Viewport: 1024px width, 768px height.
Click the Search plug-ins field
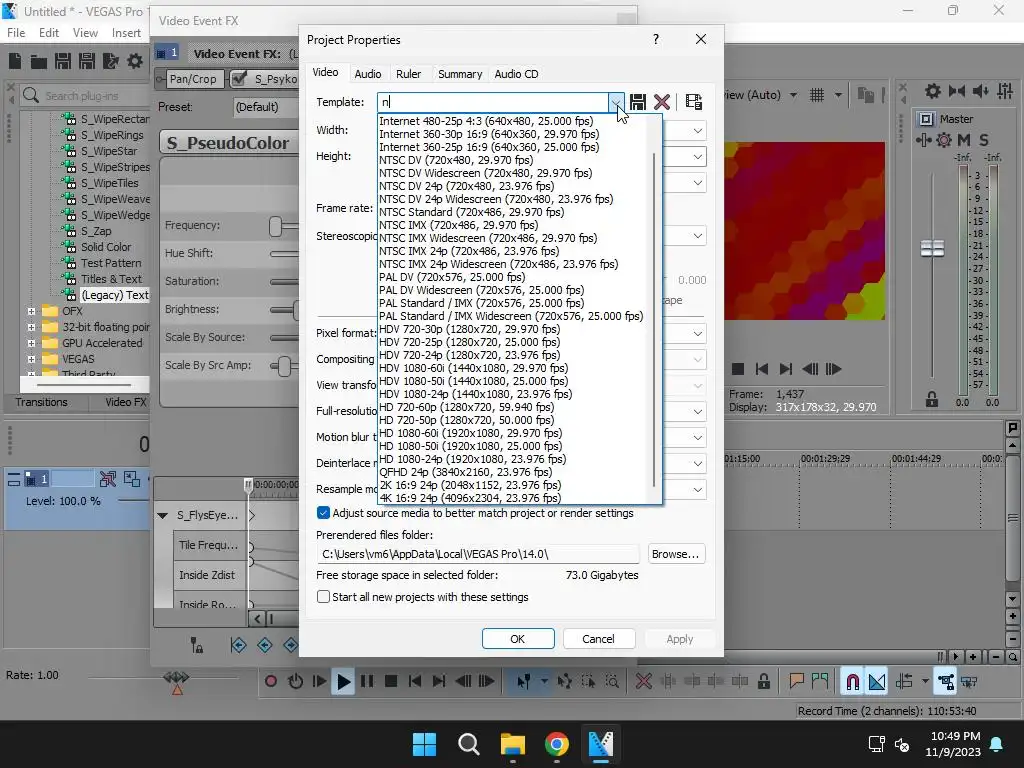click(x=95, y=95)
